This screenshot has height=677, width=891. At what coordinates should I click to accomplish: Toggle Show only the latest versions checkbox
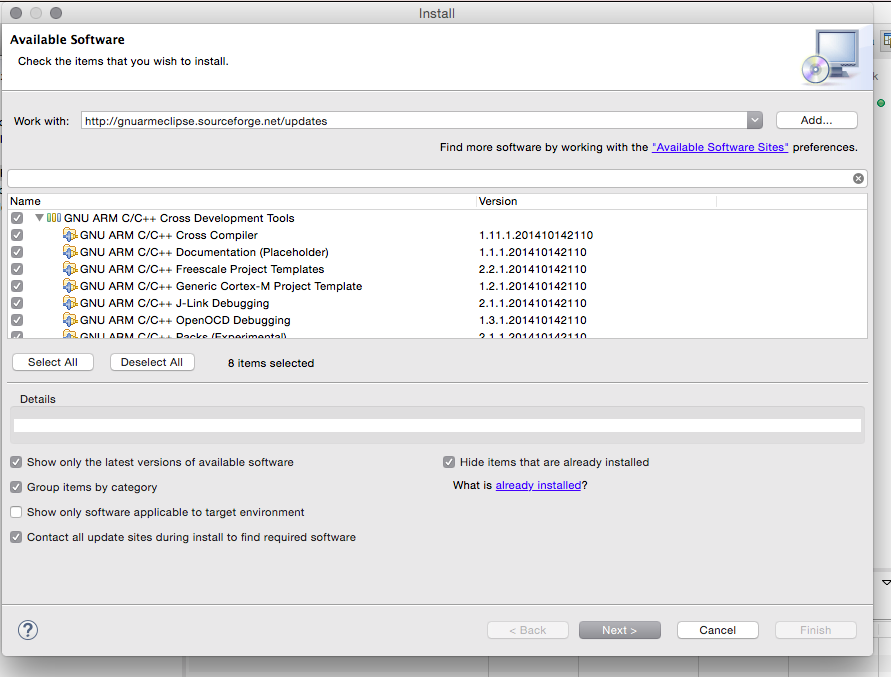pos(16,462)
